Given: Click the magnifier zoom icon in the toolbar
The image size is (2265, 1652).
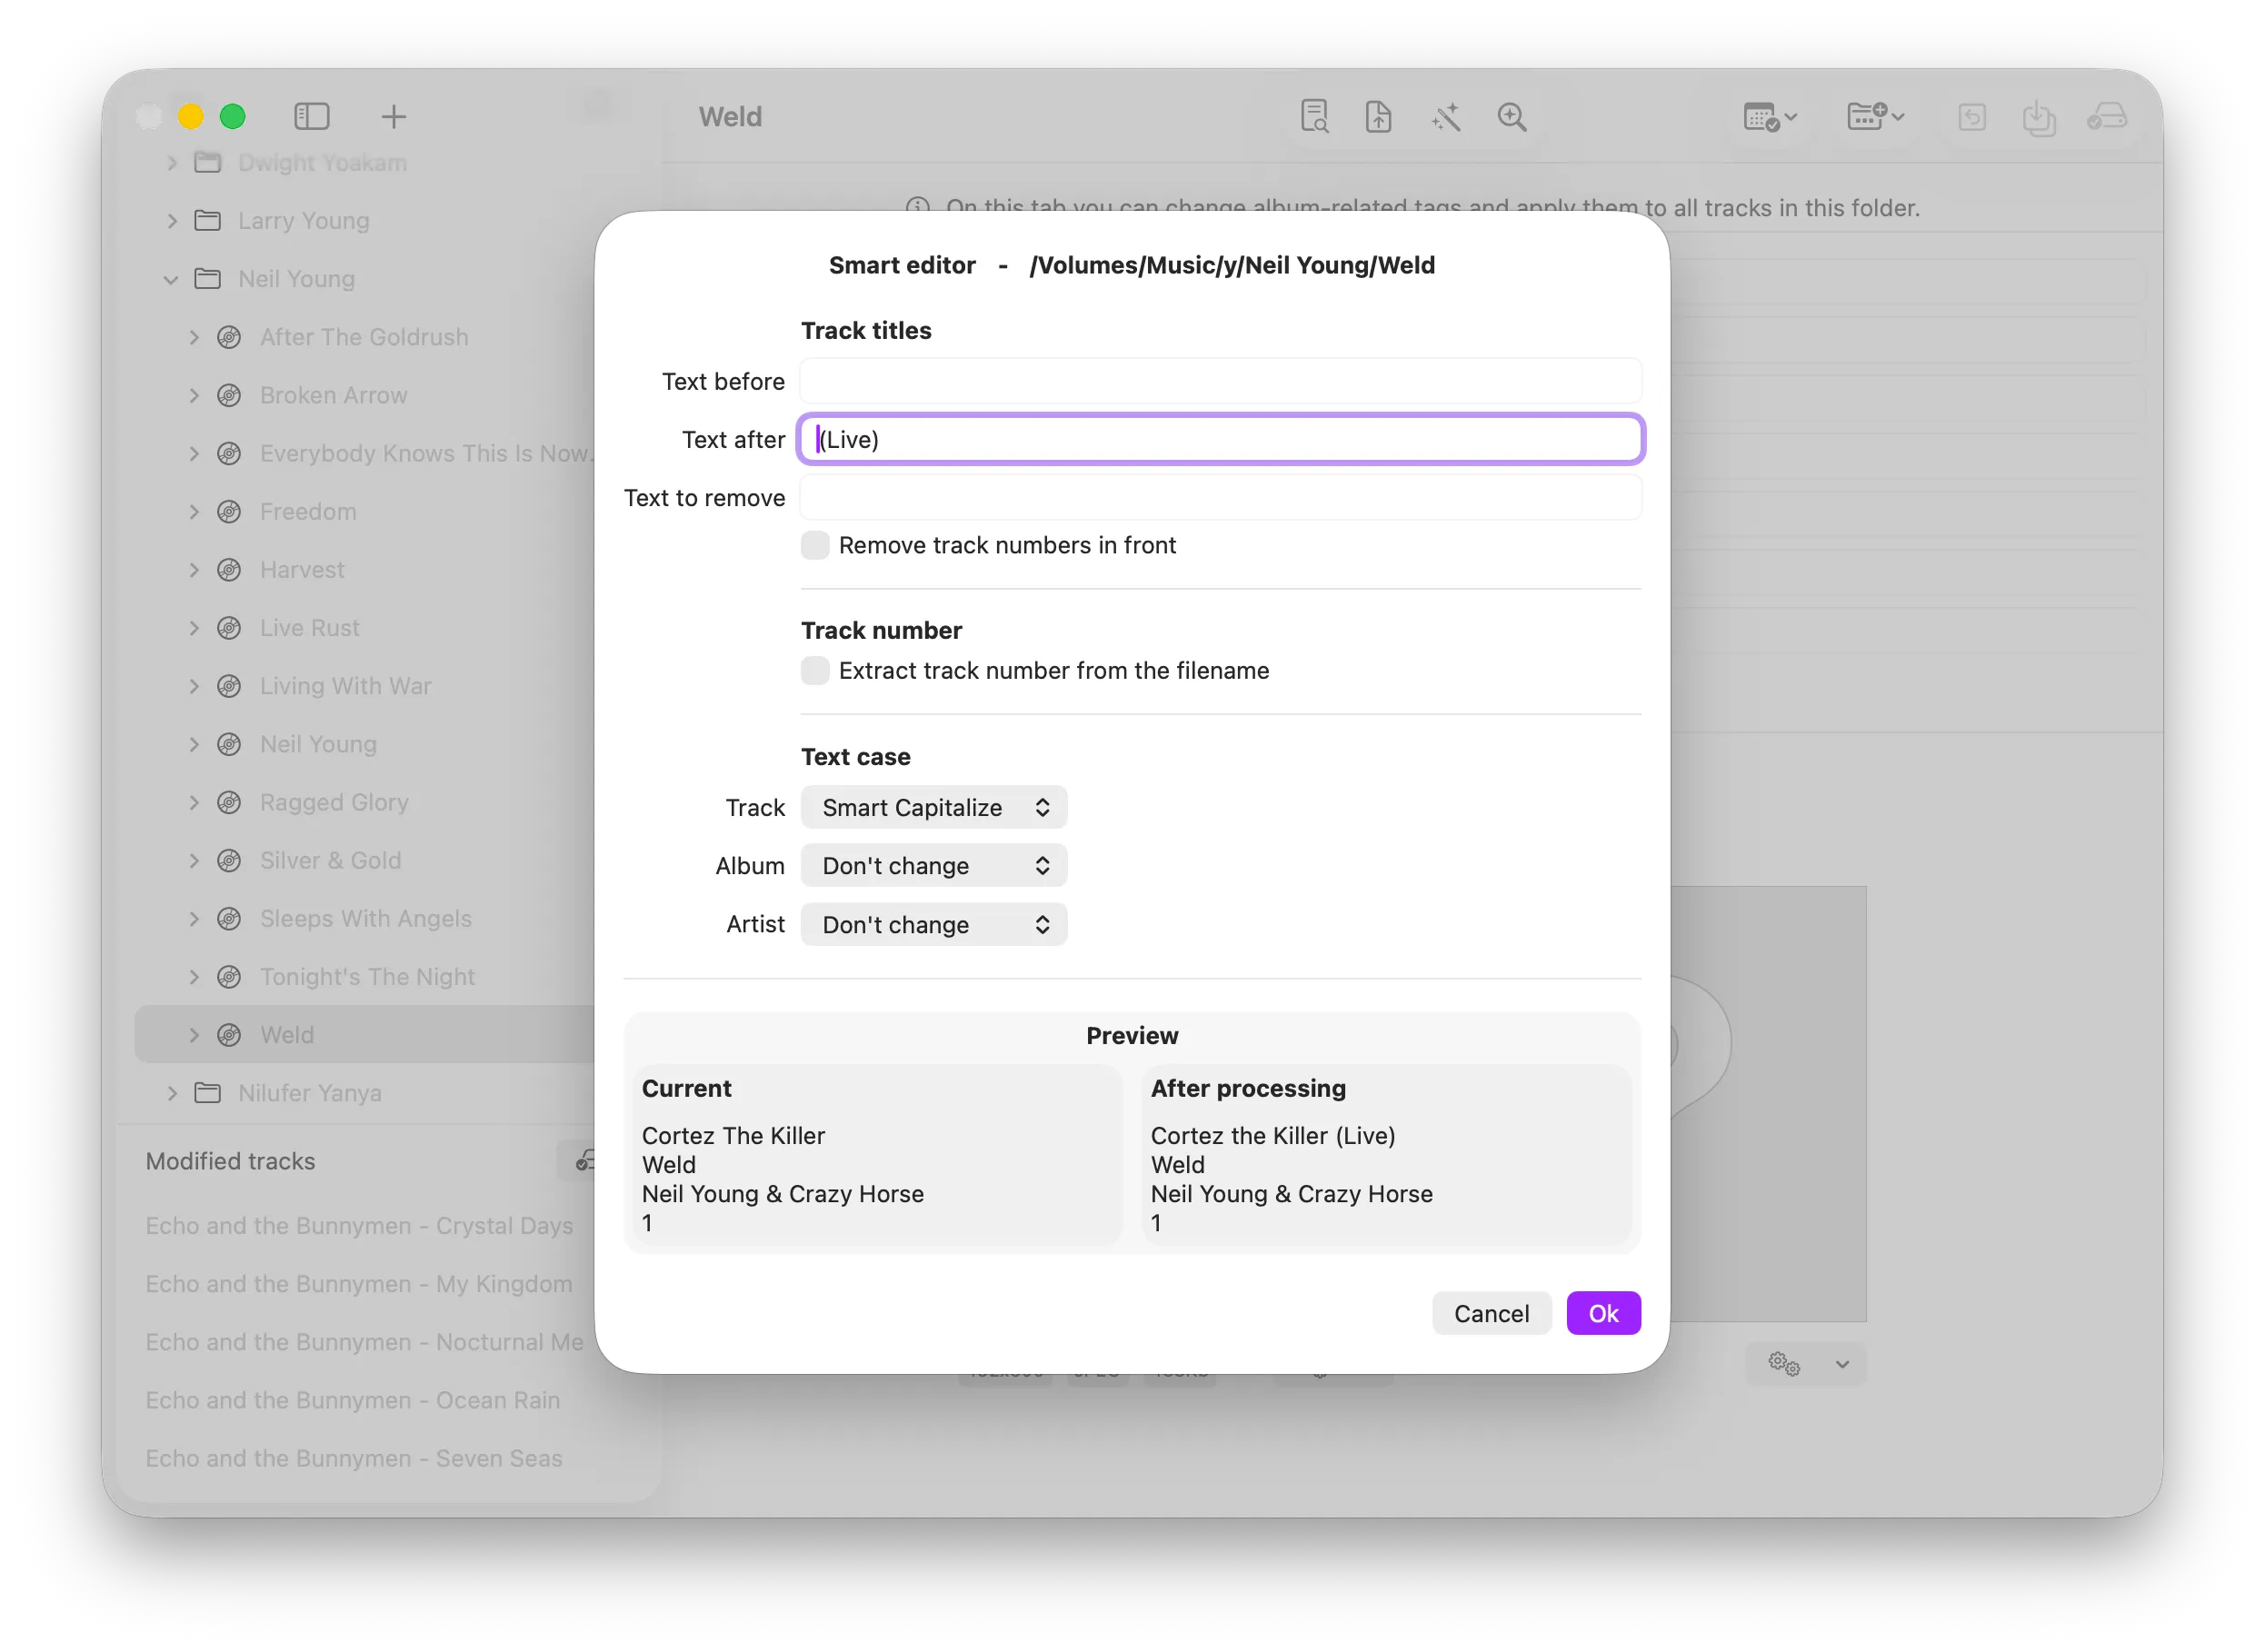Looking at the screenshot, I should click(x=1512, y=117).
